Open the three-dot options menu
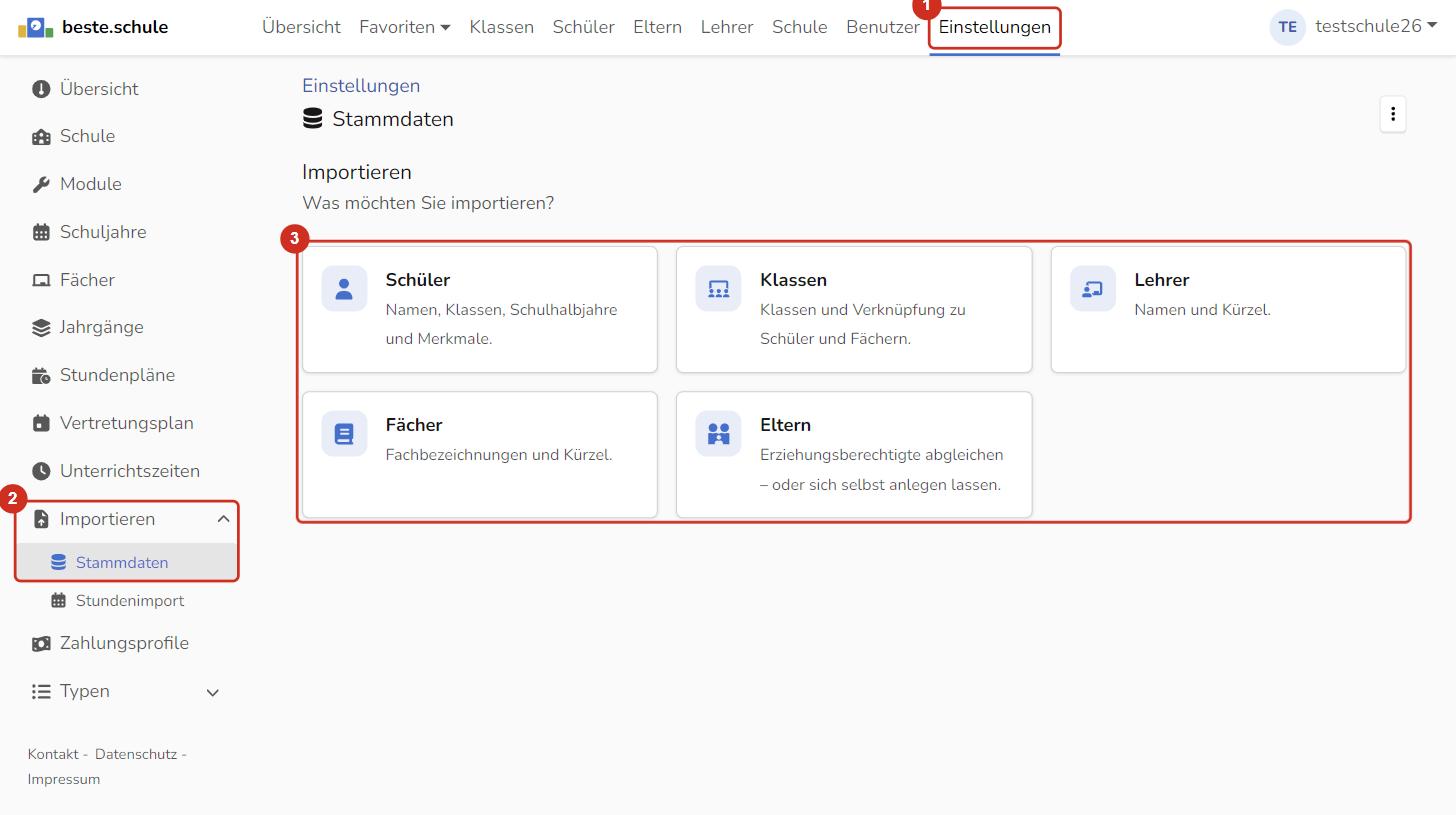The image size is (1456, 815). tap(1393, 115)
